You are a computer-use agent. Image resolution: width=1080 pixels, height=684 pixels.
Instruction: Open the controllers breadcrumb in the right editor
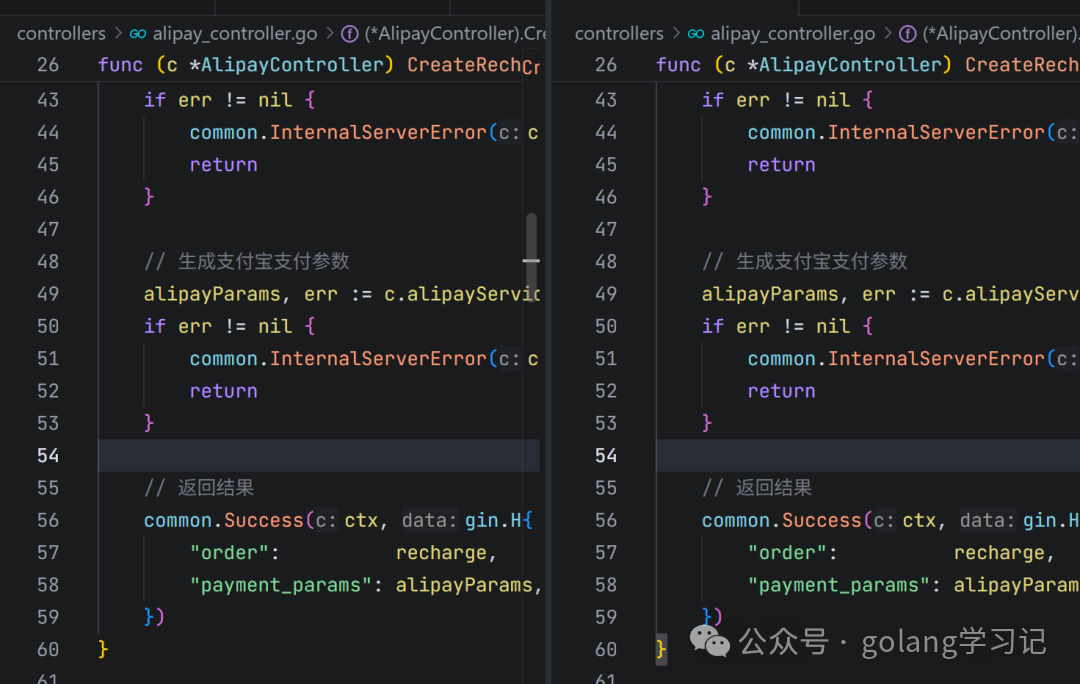619,33
